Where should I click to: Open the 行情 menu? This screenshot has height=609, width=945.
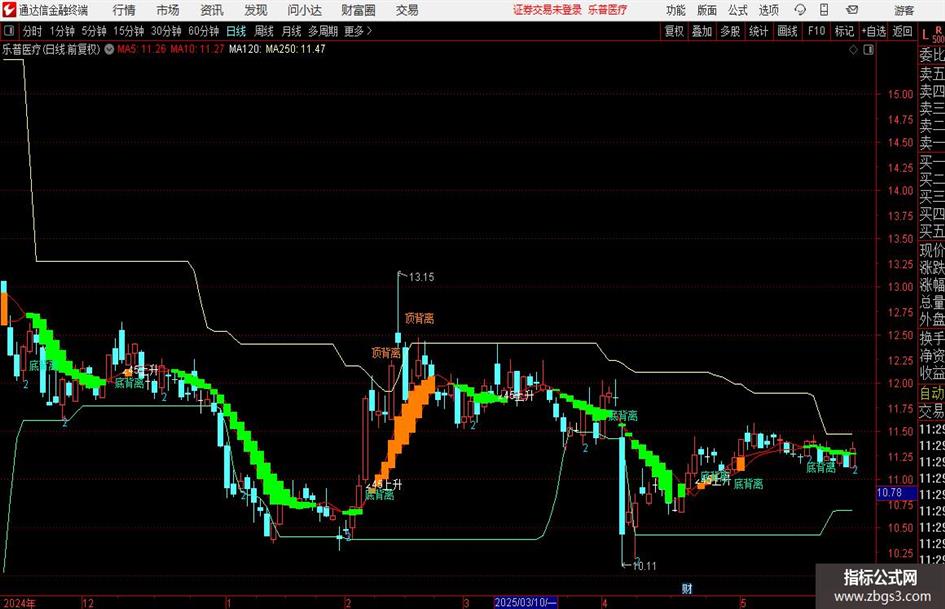124,10
